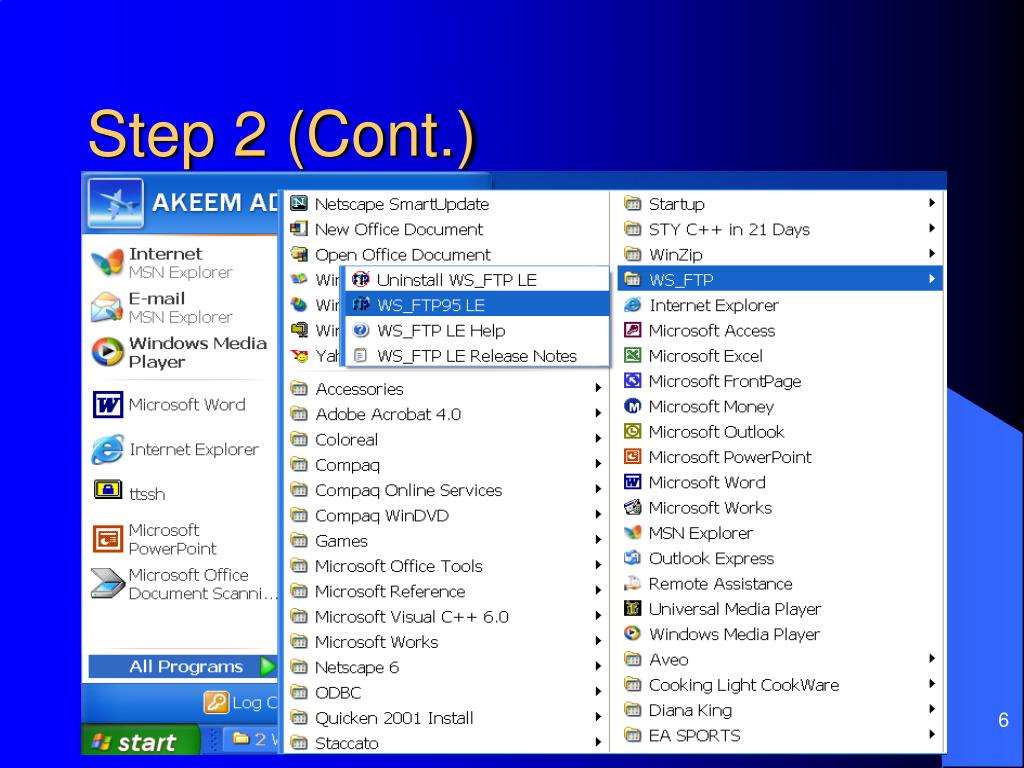
Task: Click the MSN Explorer butterfly icon beside Internet
Action: (107, 263)
